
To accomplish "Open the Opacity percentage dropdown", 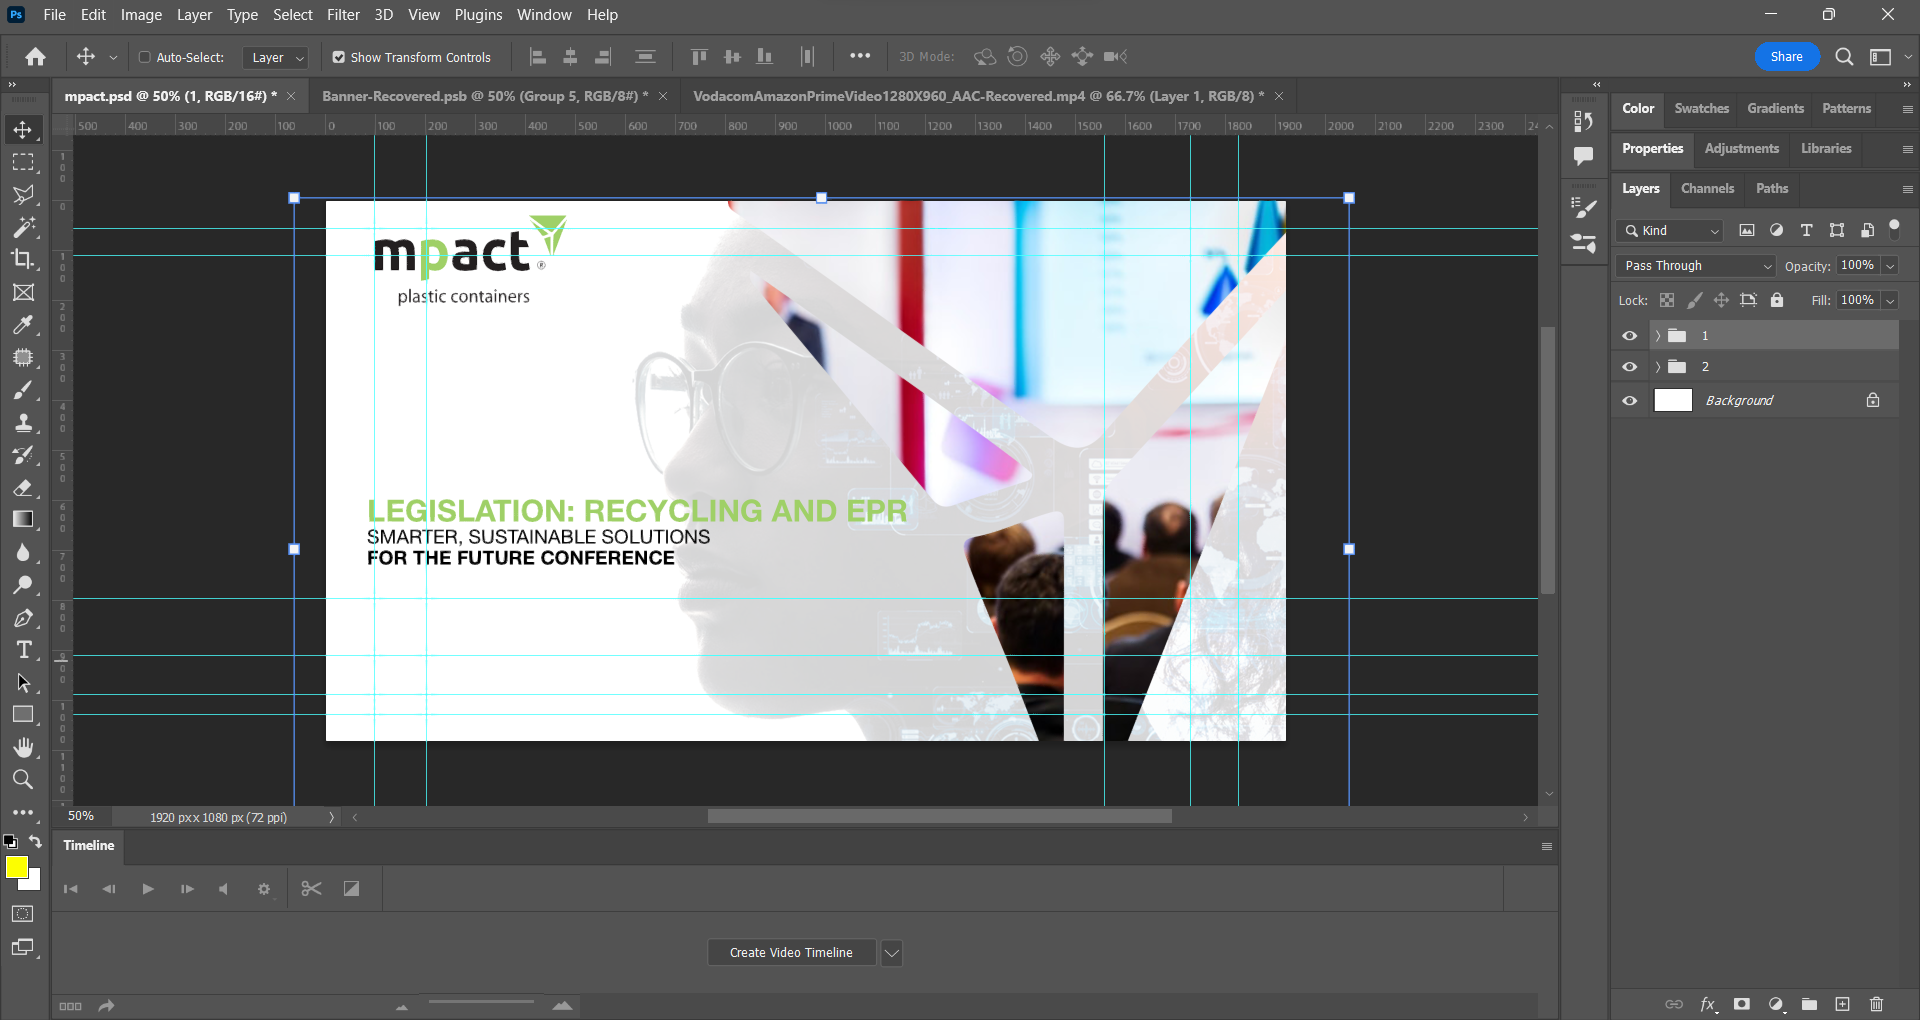I will tap(1891, 265).
